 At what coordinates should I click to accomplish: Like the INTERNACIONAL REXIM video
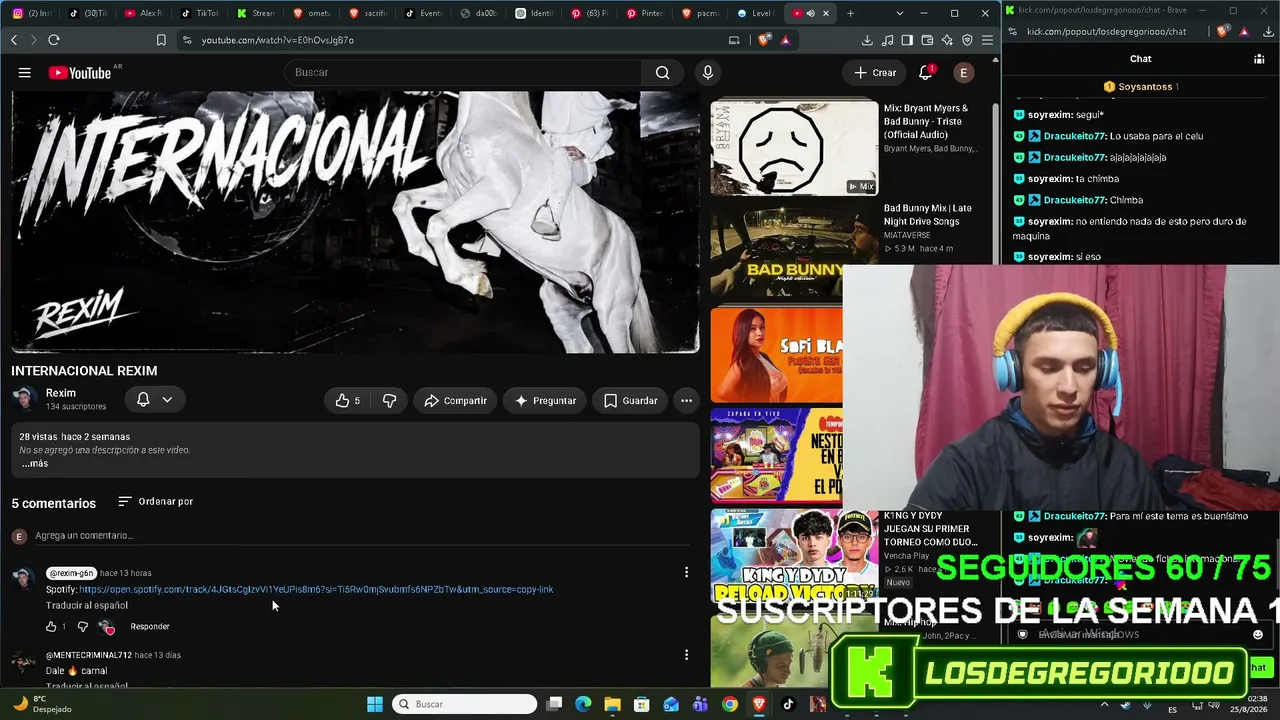click(x=348, y=400)
